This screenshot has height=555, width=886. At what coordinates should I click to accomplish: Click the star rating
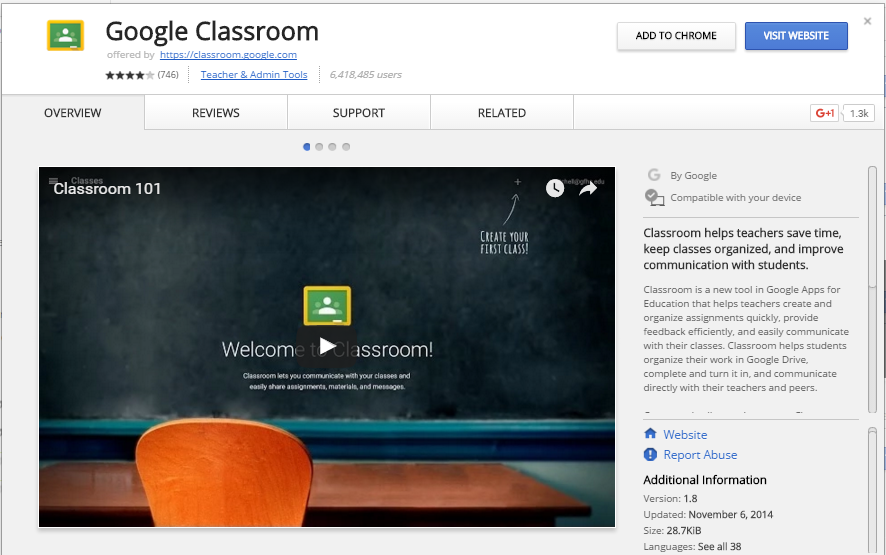129,75
